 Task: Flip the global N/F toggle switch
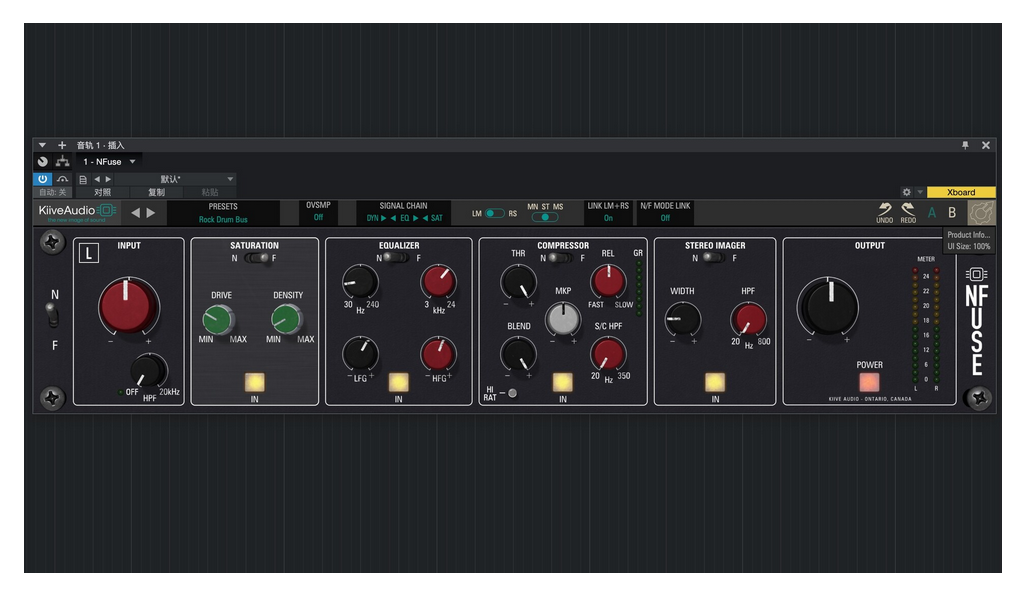click(x=53, y=317)
